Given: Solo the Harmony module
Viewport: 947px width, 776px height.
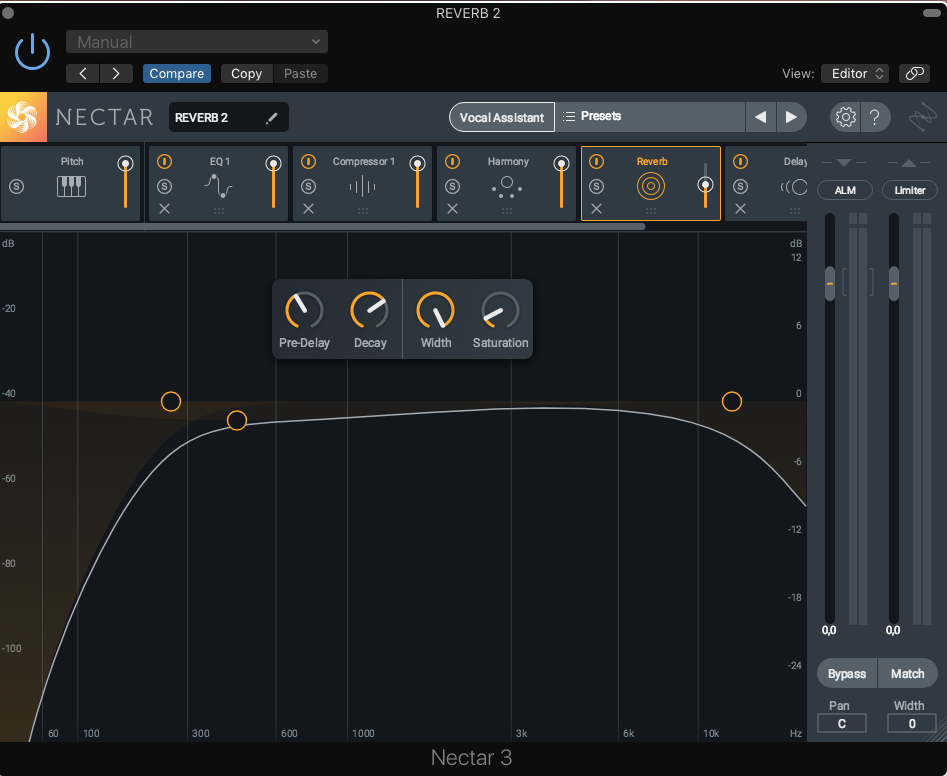Looking at the screenshot, I should pos(452,187).
